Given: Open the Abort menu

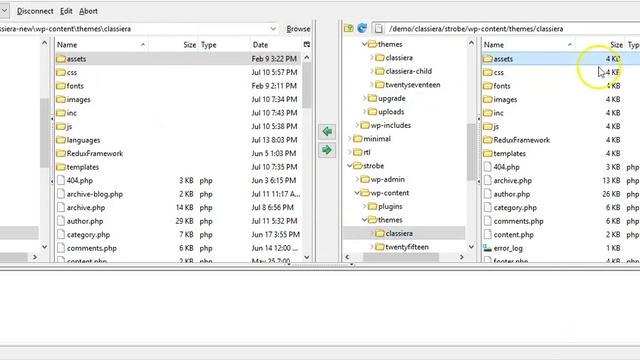Looking at the screenshot, I should tap(88, 11).
